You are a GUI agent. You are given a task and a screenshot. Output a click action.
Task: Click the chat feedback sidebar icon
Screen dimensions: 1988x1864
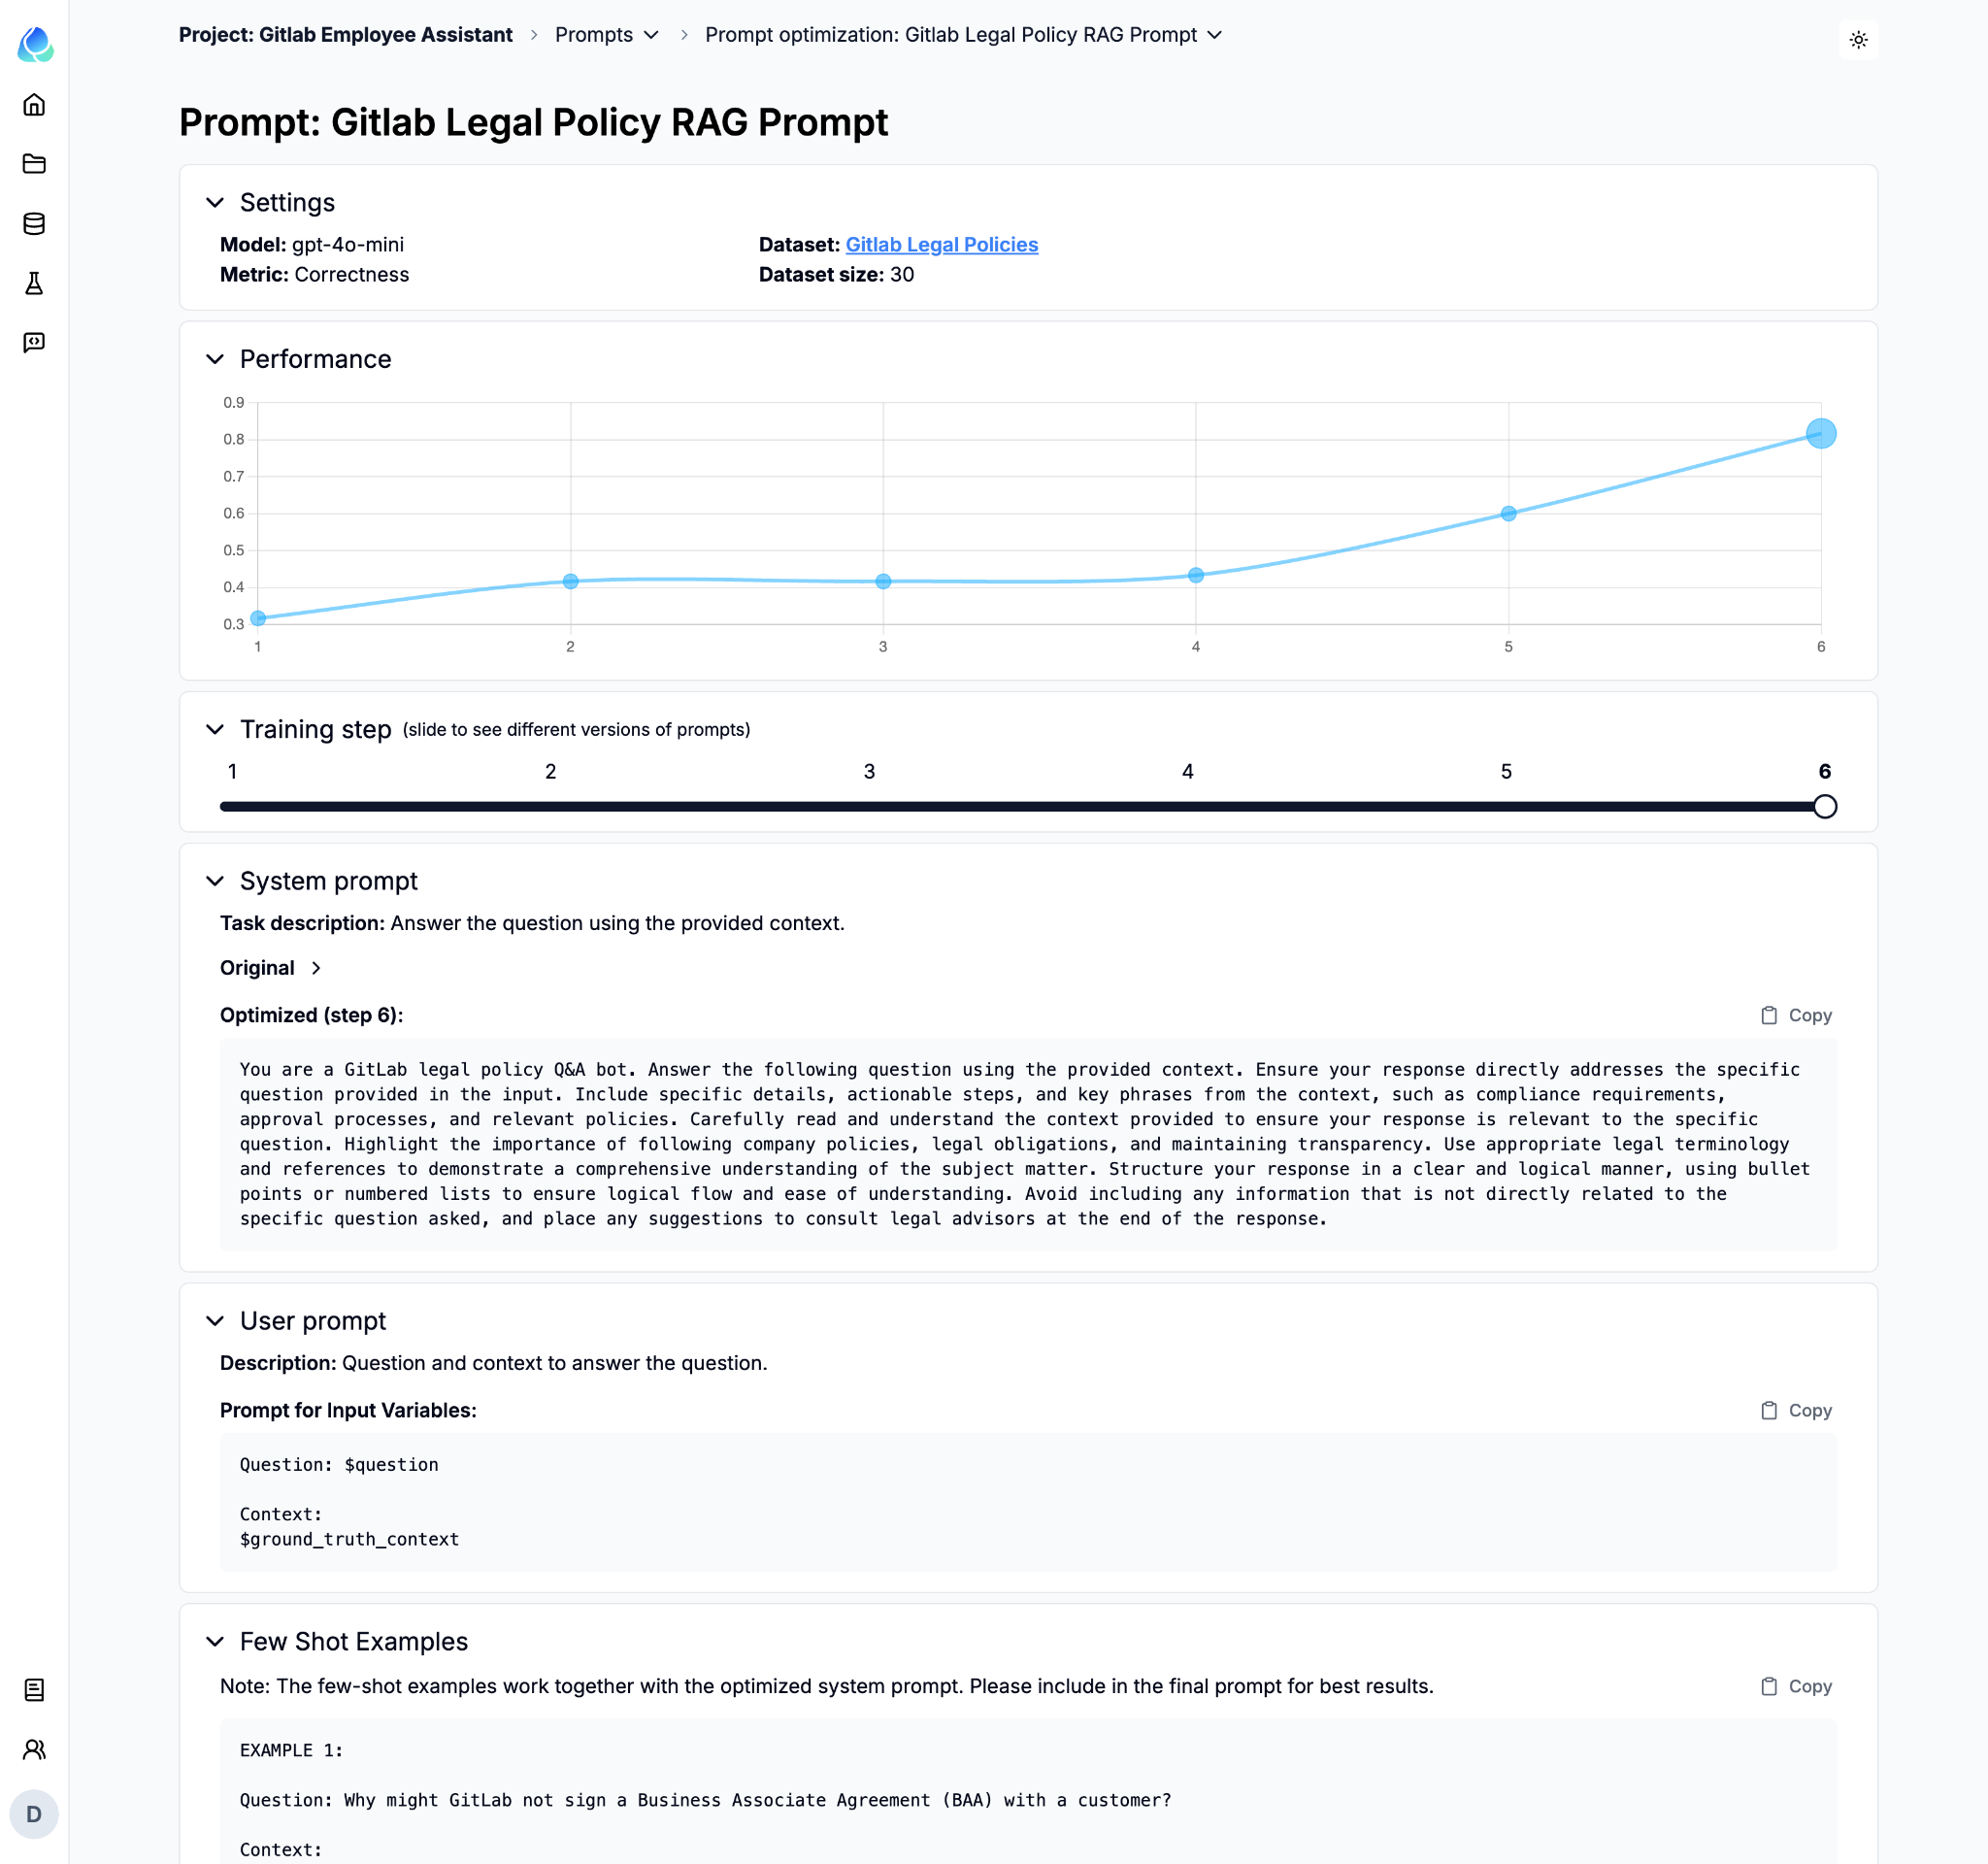(34, 342)
